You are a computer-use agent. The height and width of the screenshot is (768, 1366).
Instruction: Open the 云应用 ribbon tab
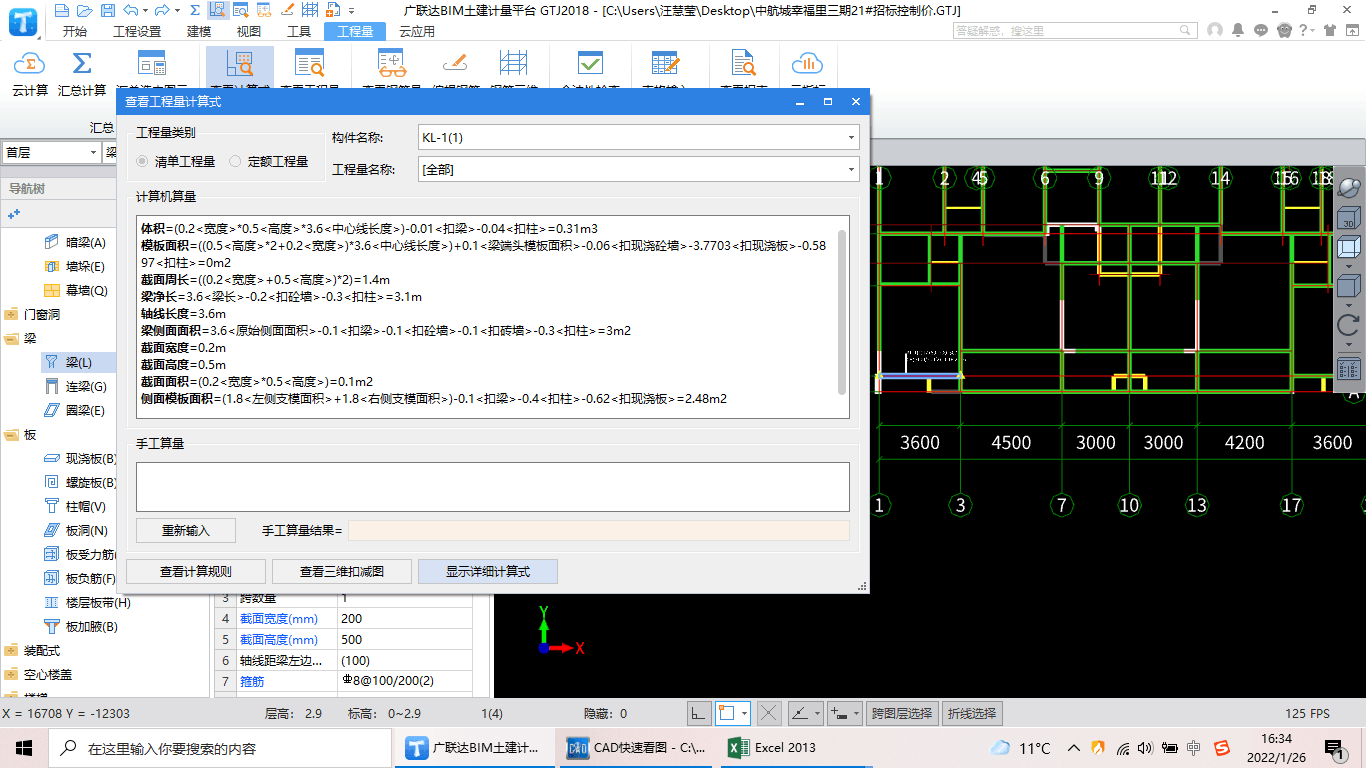click(417, 31)
